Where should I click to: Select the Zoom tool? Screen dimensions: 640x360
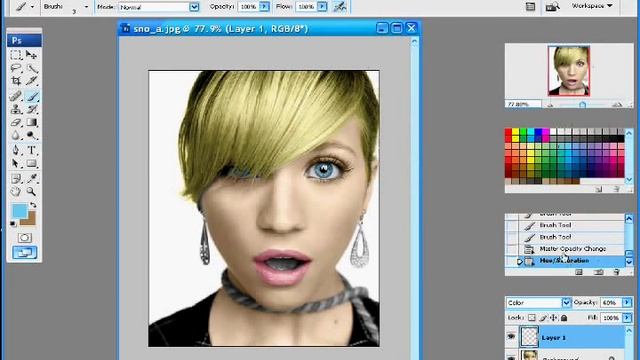[31, 191]
